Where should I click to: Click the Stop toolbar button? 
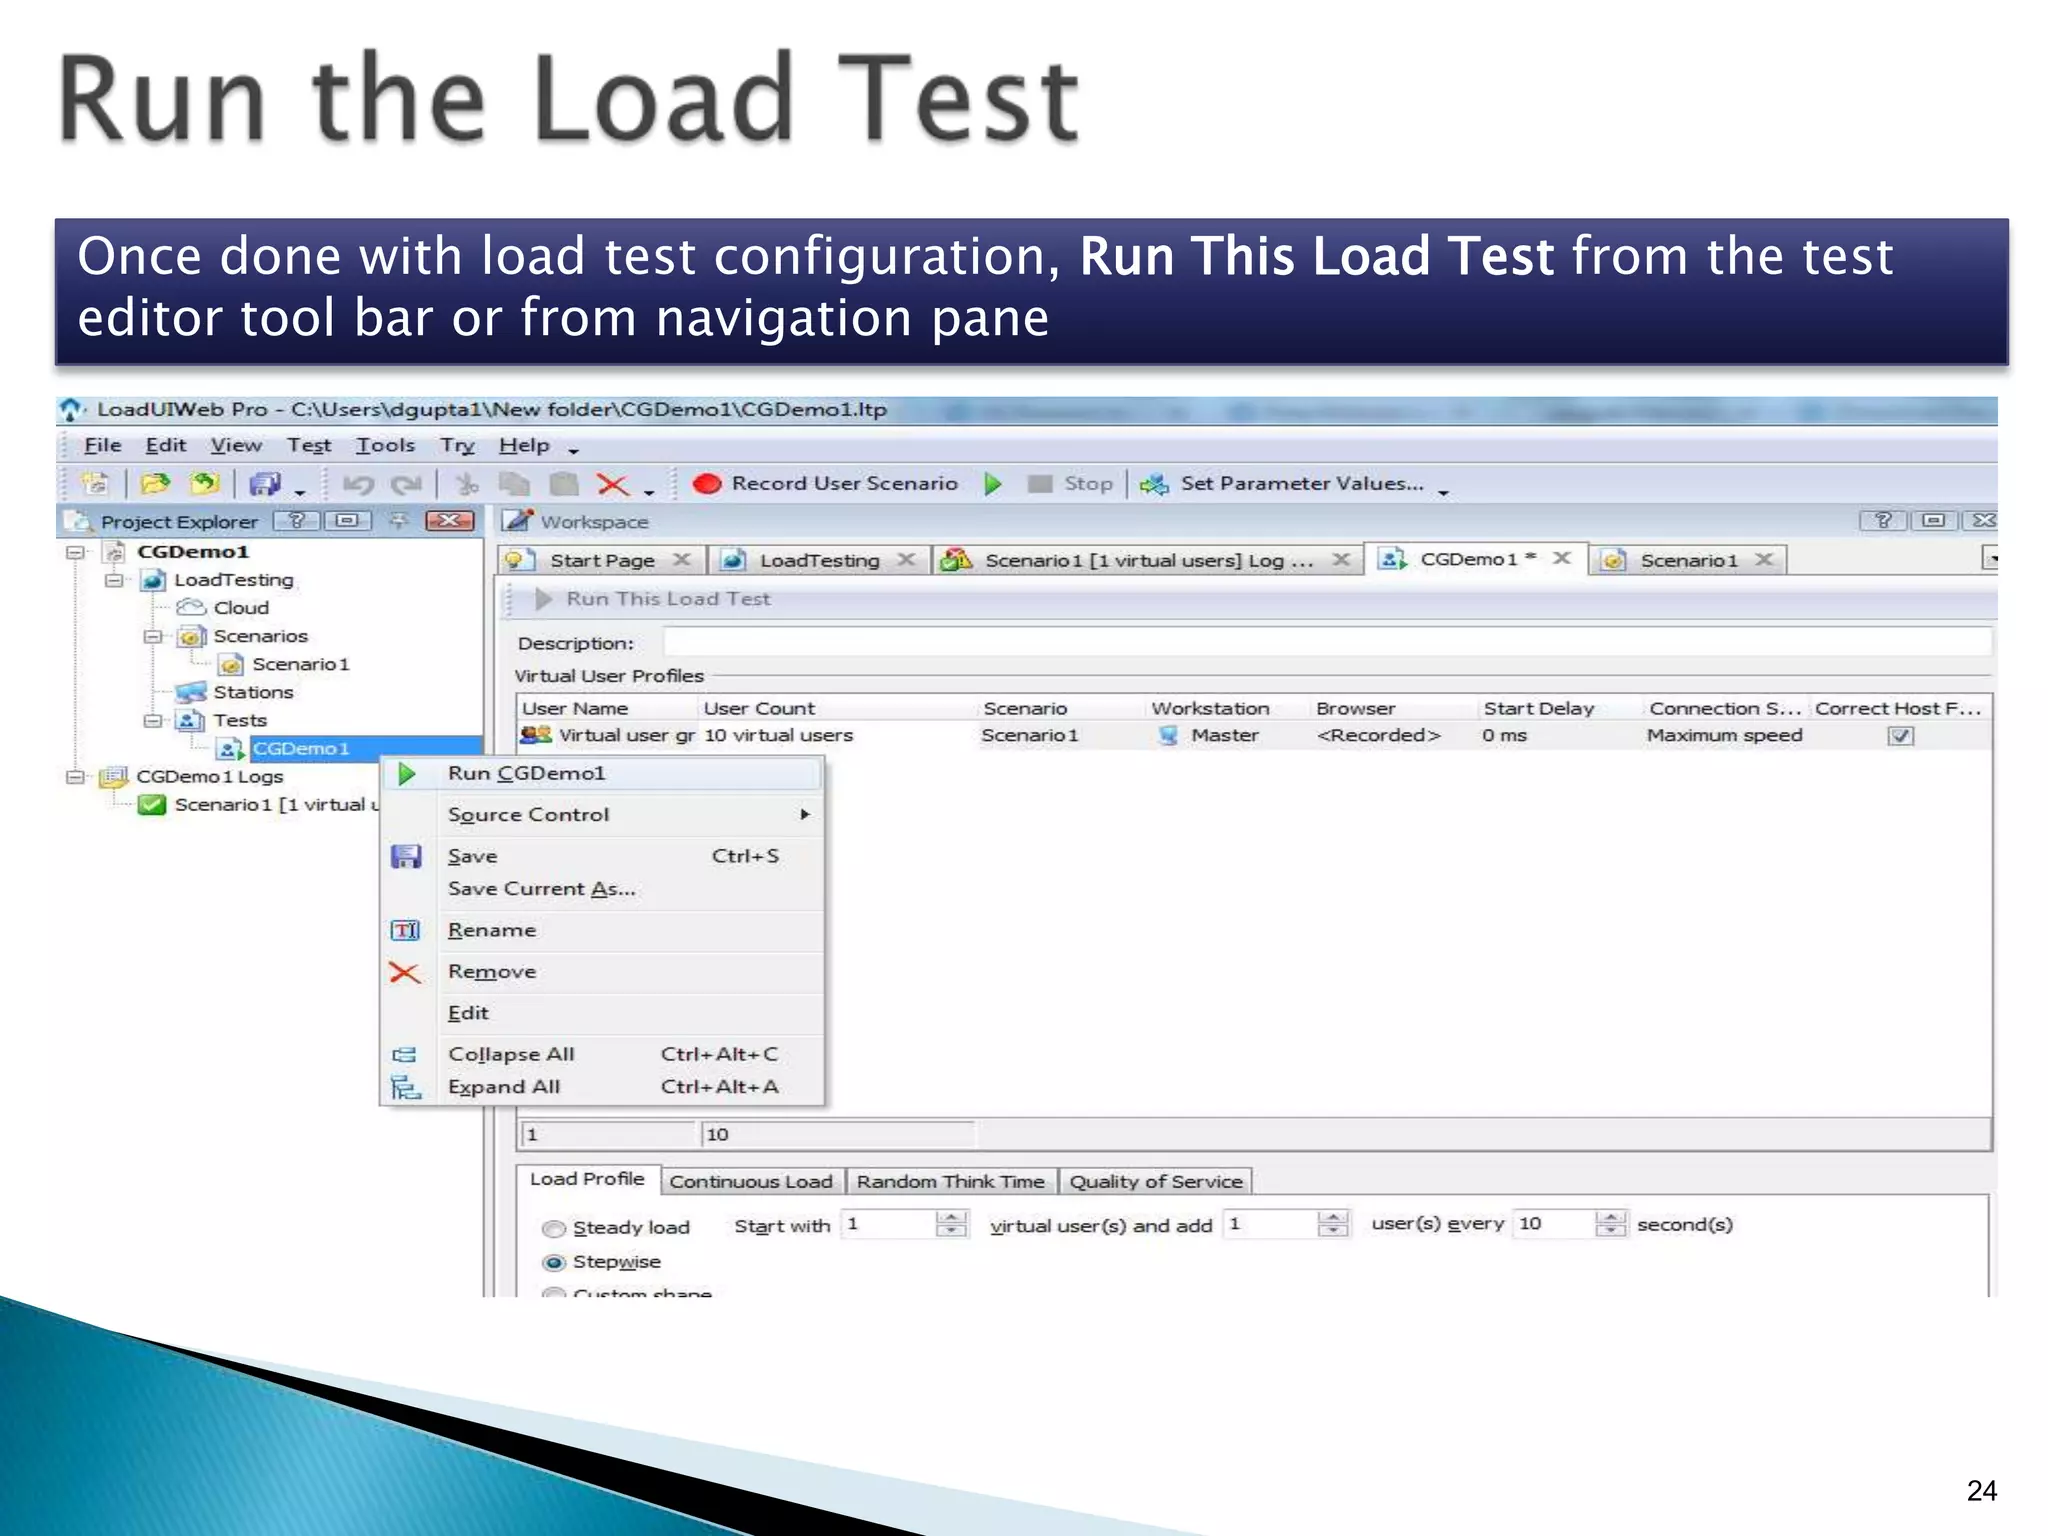tap(1071, 484)
